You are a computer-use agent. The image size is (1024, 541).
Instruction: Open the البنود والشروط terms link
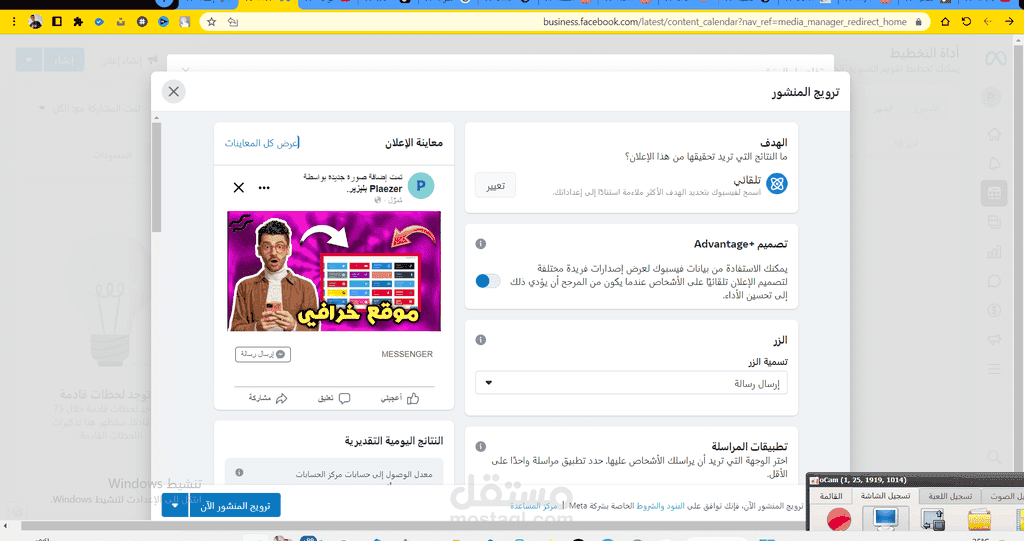point(660,506)
